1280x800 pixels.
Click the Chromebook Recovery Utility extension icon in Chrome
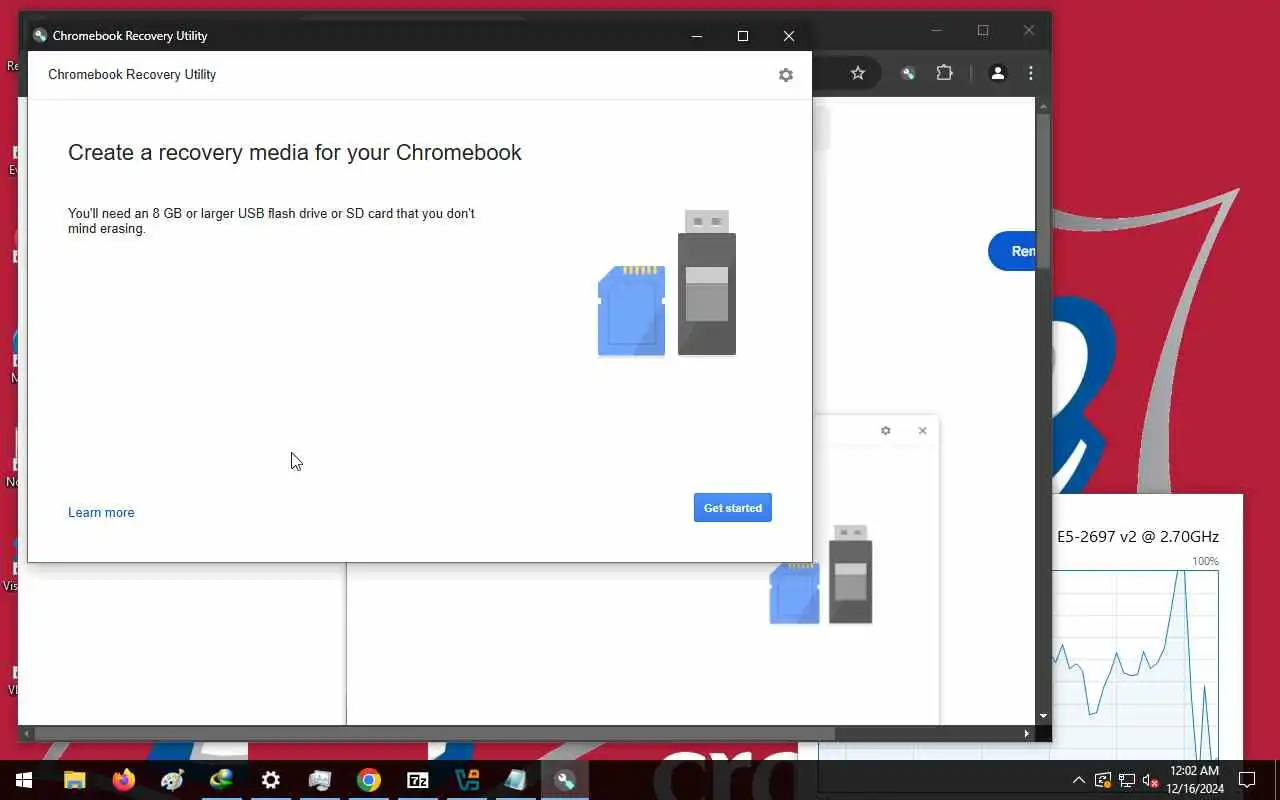coord(908,73)
